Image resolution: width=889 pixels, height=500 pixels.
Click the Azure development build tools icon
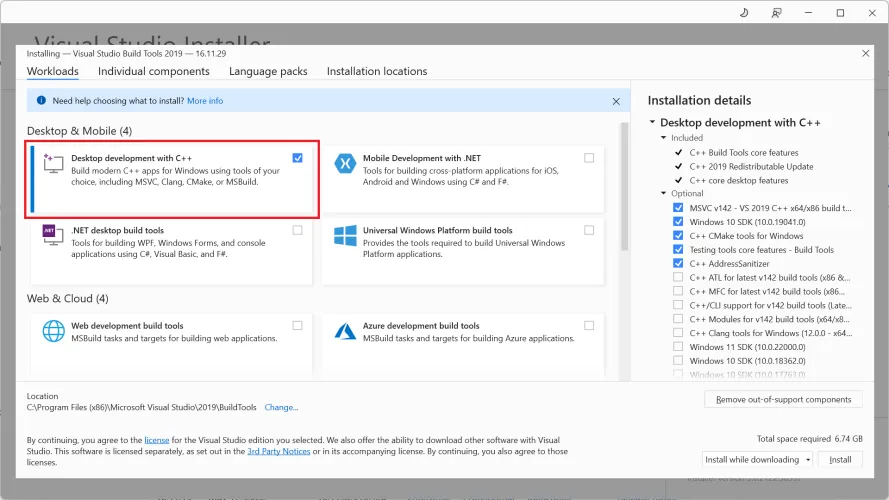point(345,331)
